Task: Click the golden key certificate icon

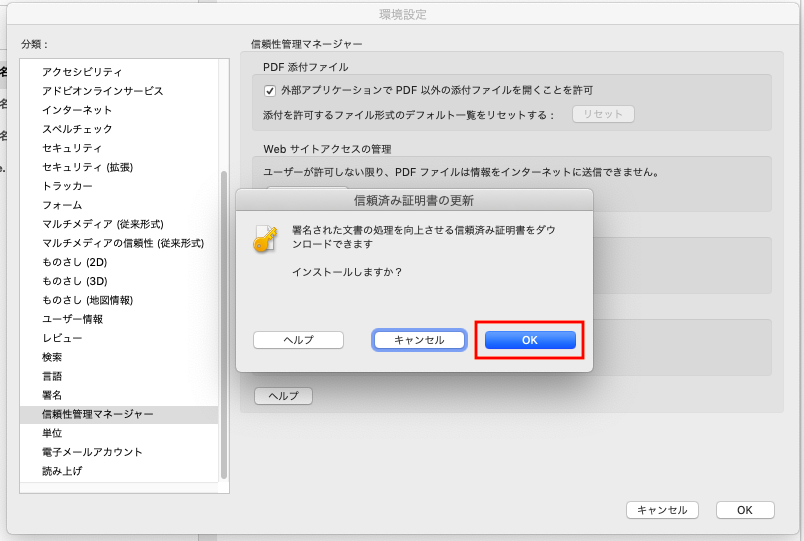Action: pos(265,238)
